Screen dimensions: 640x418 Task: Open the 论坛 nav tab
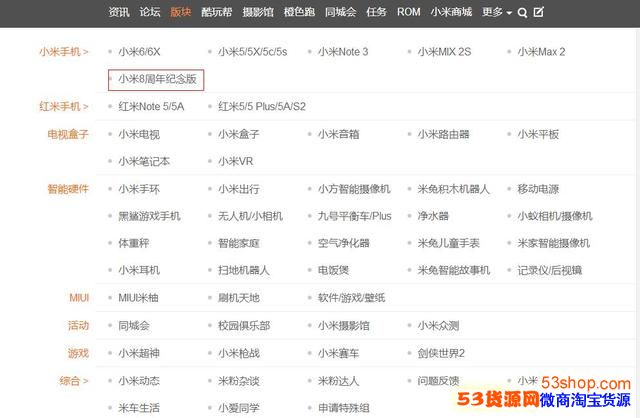pyautogui.click(x=150, y=12)
